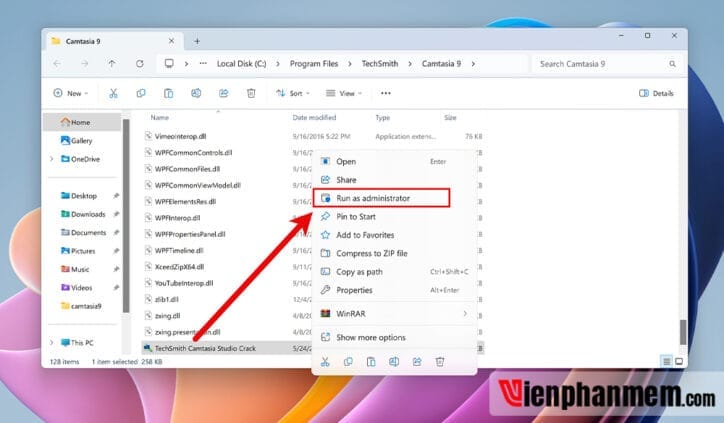
Task: Switch to the large thumbnails view icon
Action: (x=679, y=362)
